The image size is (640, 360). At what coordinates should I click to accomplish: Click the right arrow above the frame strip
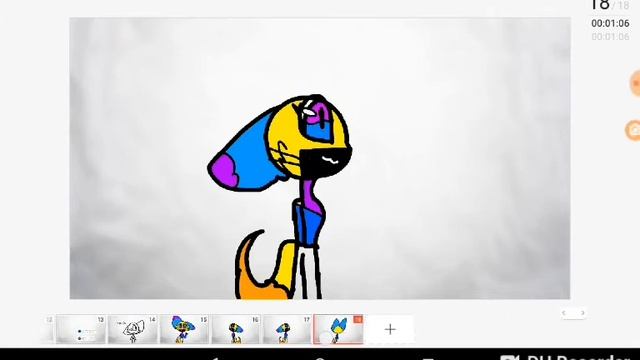582,313
